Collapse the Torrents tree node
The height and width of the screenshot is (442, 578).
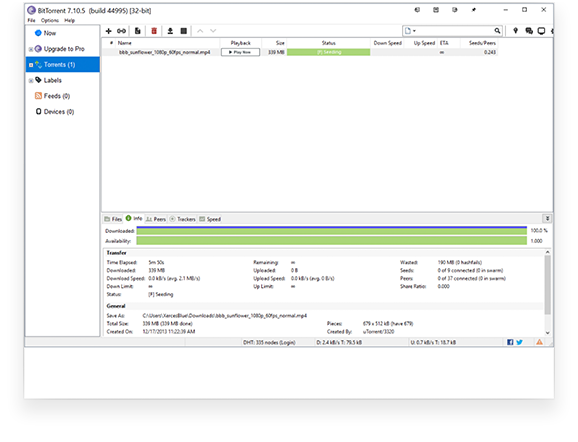(x=31, y=65)
